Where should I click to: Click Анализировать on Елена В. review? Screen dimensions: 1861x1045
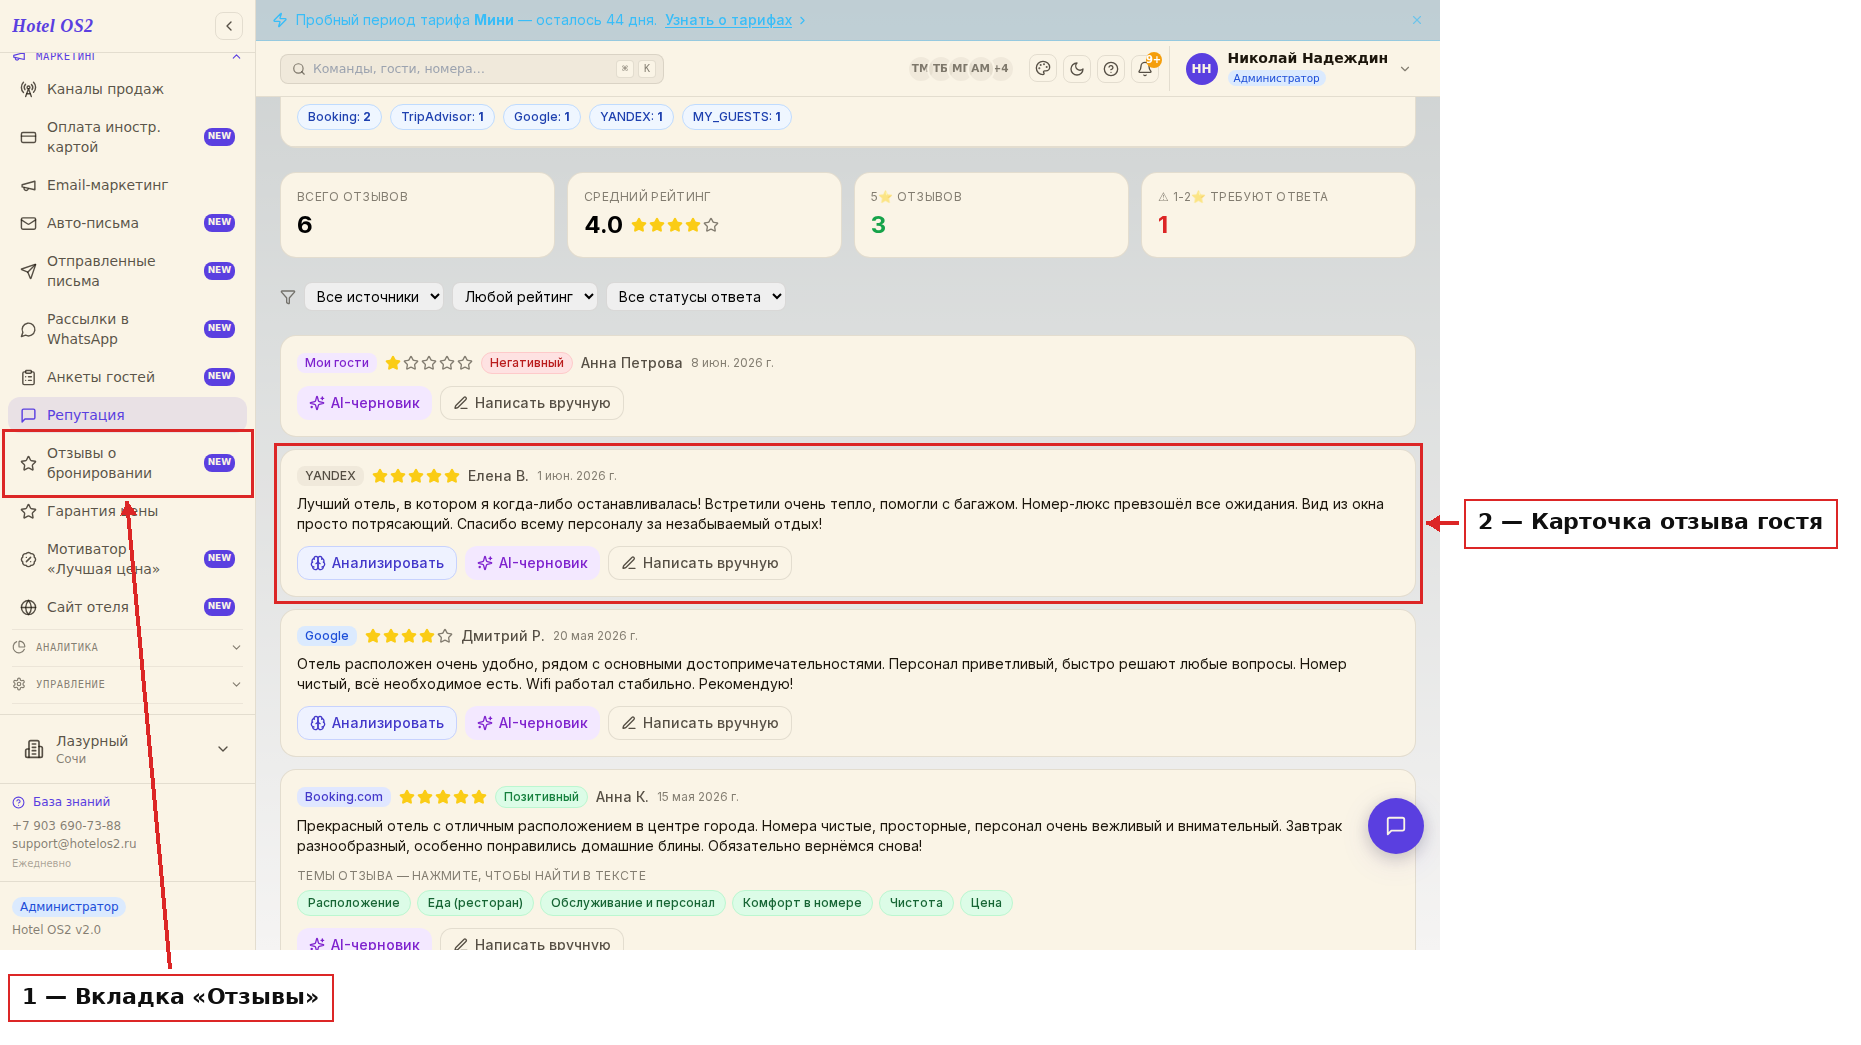377,563
